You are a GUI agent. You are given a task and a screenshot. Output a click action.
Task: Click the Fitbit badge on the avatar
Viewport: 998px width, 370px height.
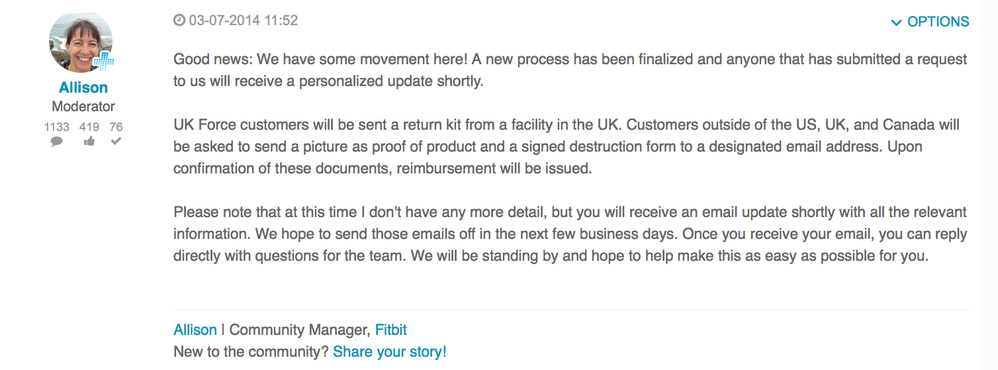(103, 62)
